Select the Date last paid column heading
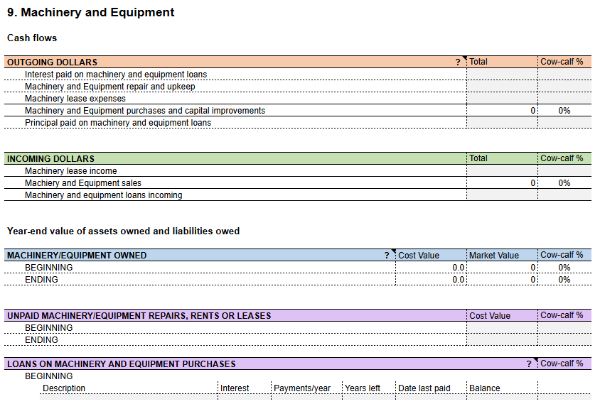600x400 pixels. [x=424, y=388]
